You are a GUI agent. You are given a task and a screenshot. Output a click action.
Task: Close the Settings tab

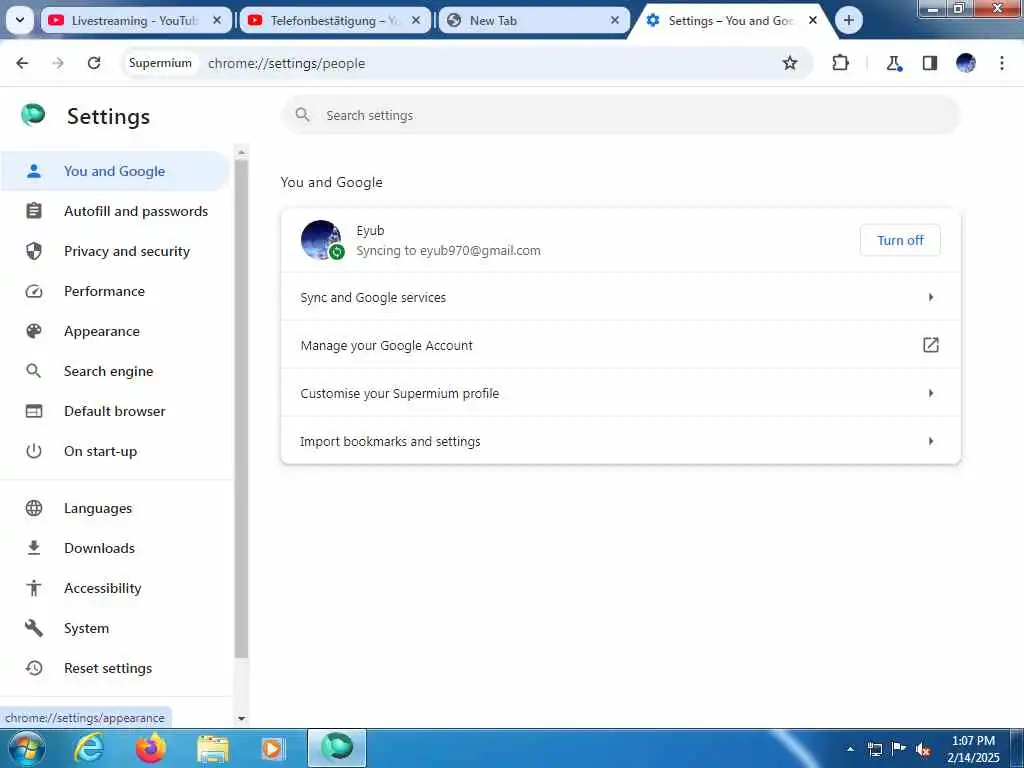pos(813,21)
